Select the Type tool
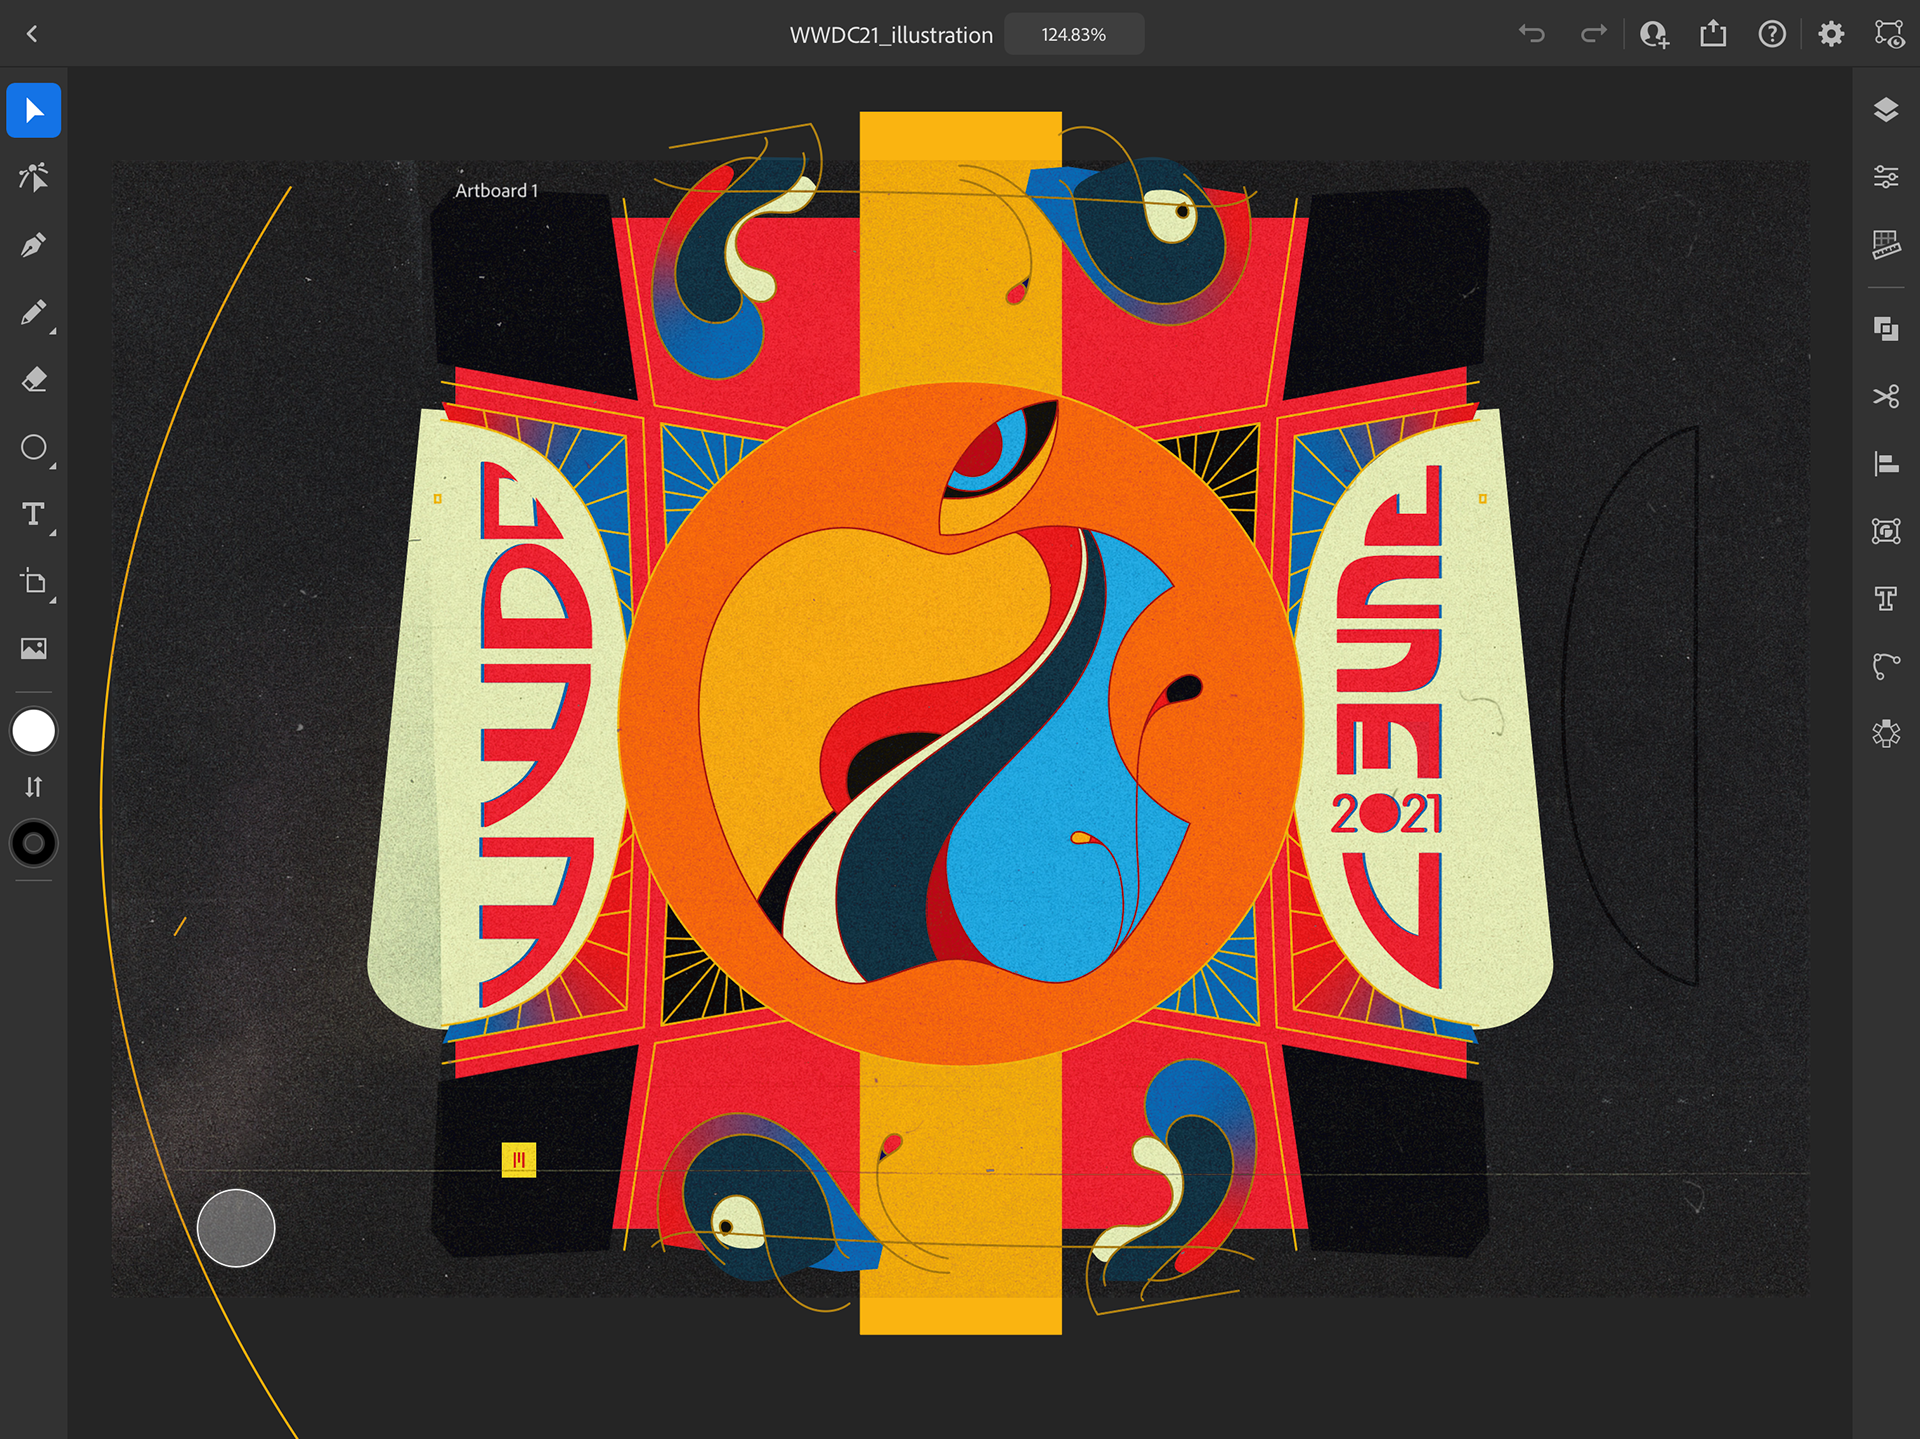Image resolution: width=1920 pixels, height=1439 pixels. coord(34,514)
